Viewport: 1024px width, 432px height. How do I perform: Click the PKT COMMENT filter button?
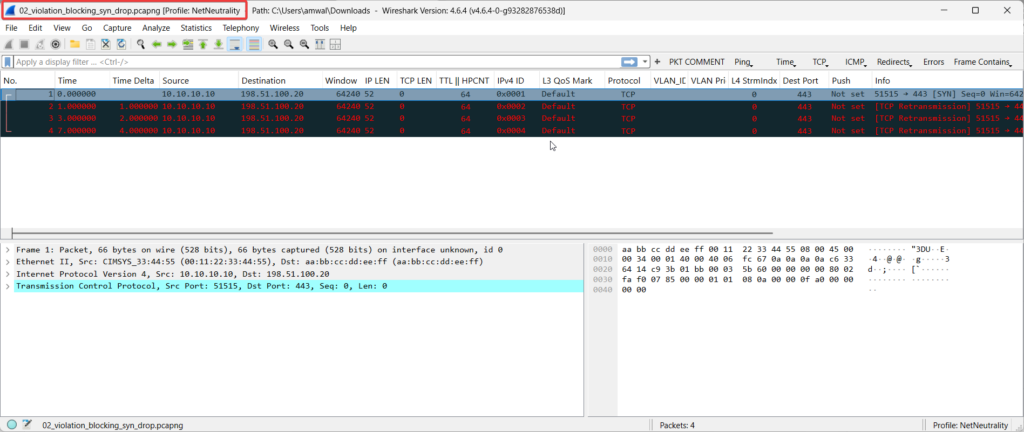[x=696, y=62]
